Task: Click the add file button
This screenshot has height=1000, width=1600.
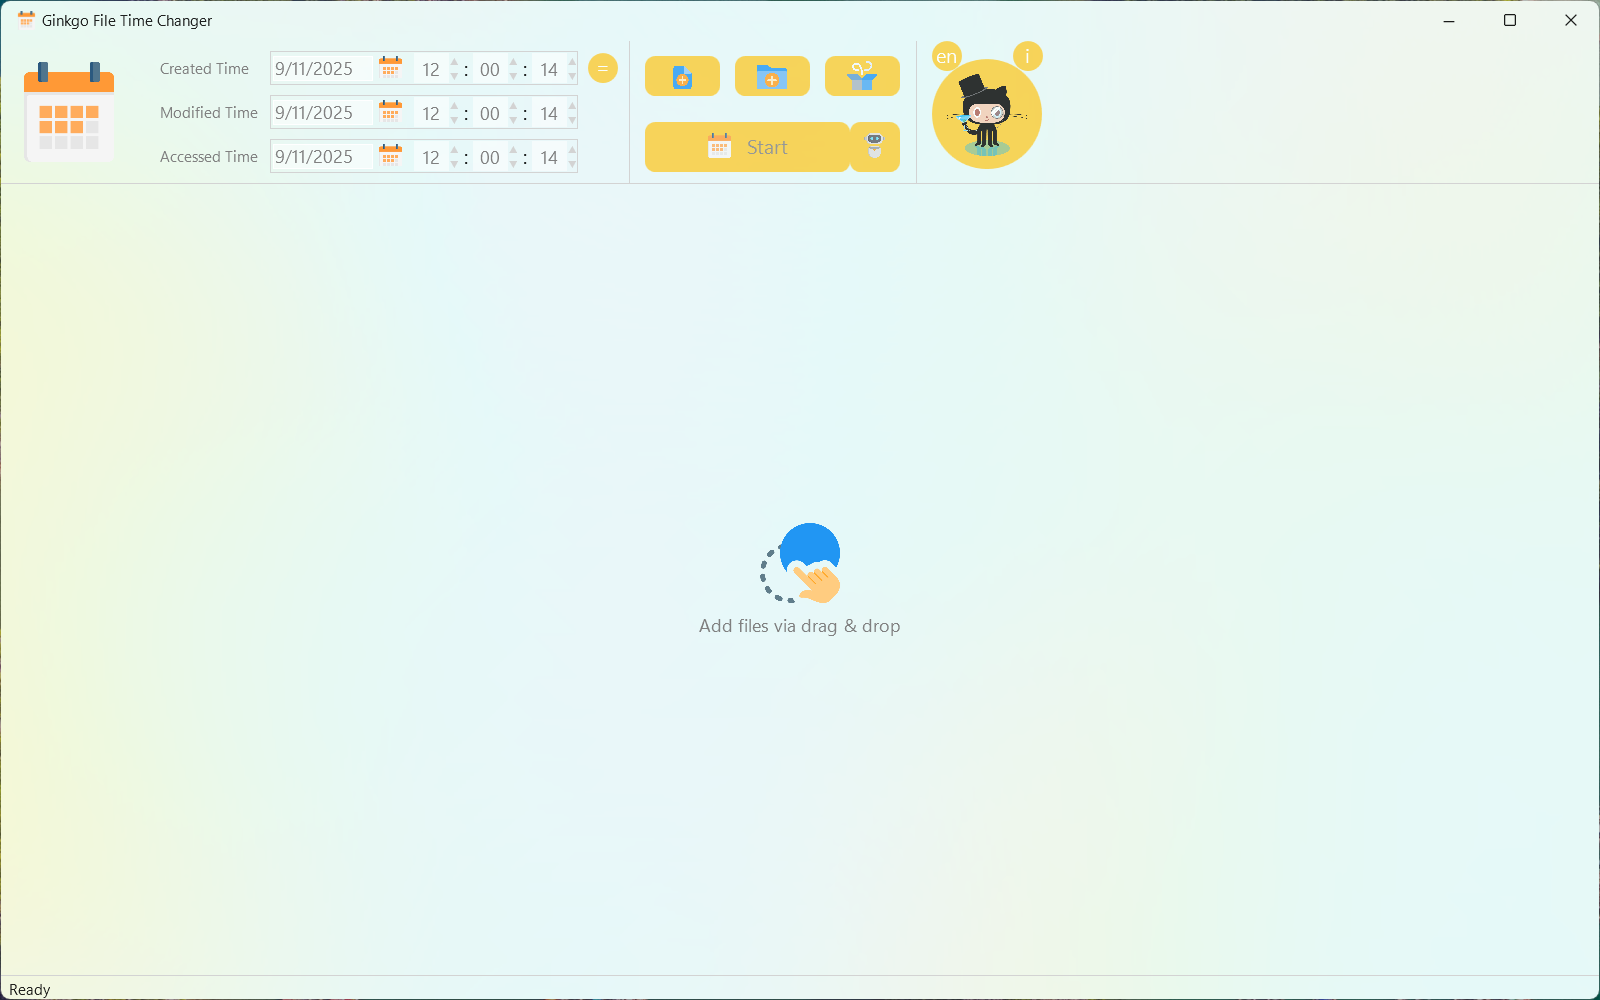Action: (x=682, y=77)
